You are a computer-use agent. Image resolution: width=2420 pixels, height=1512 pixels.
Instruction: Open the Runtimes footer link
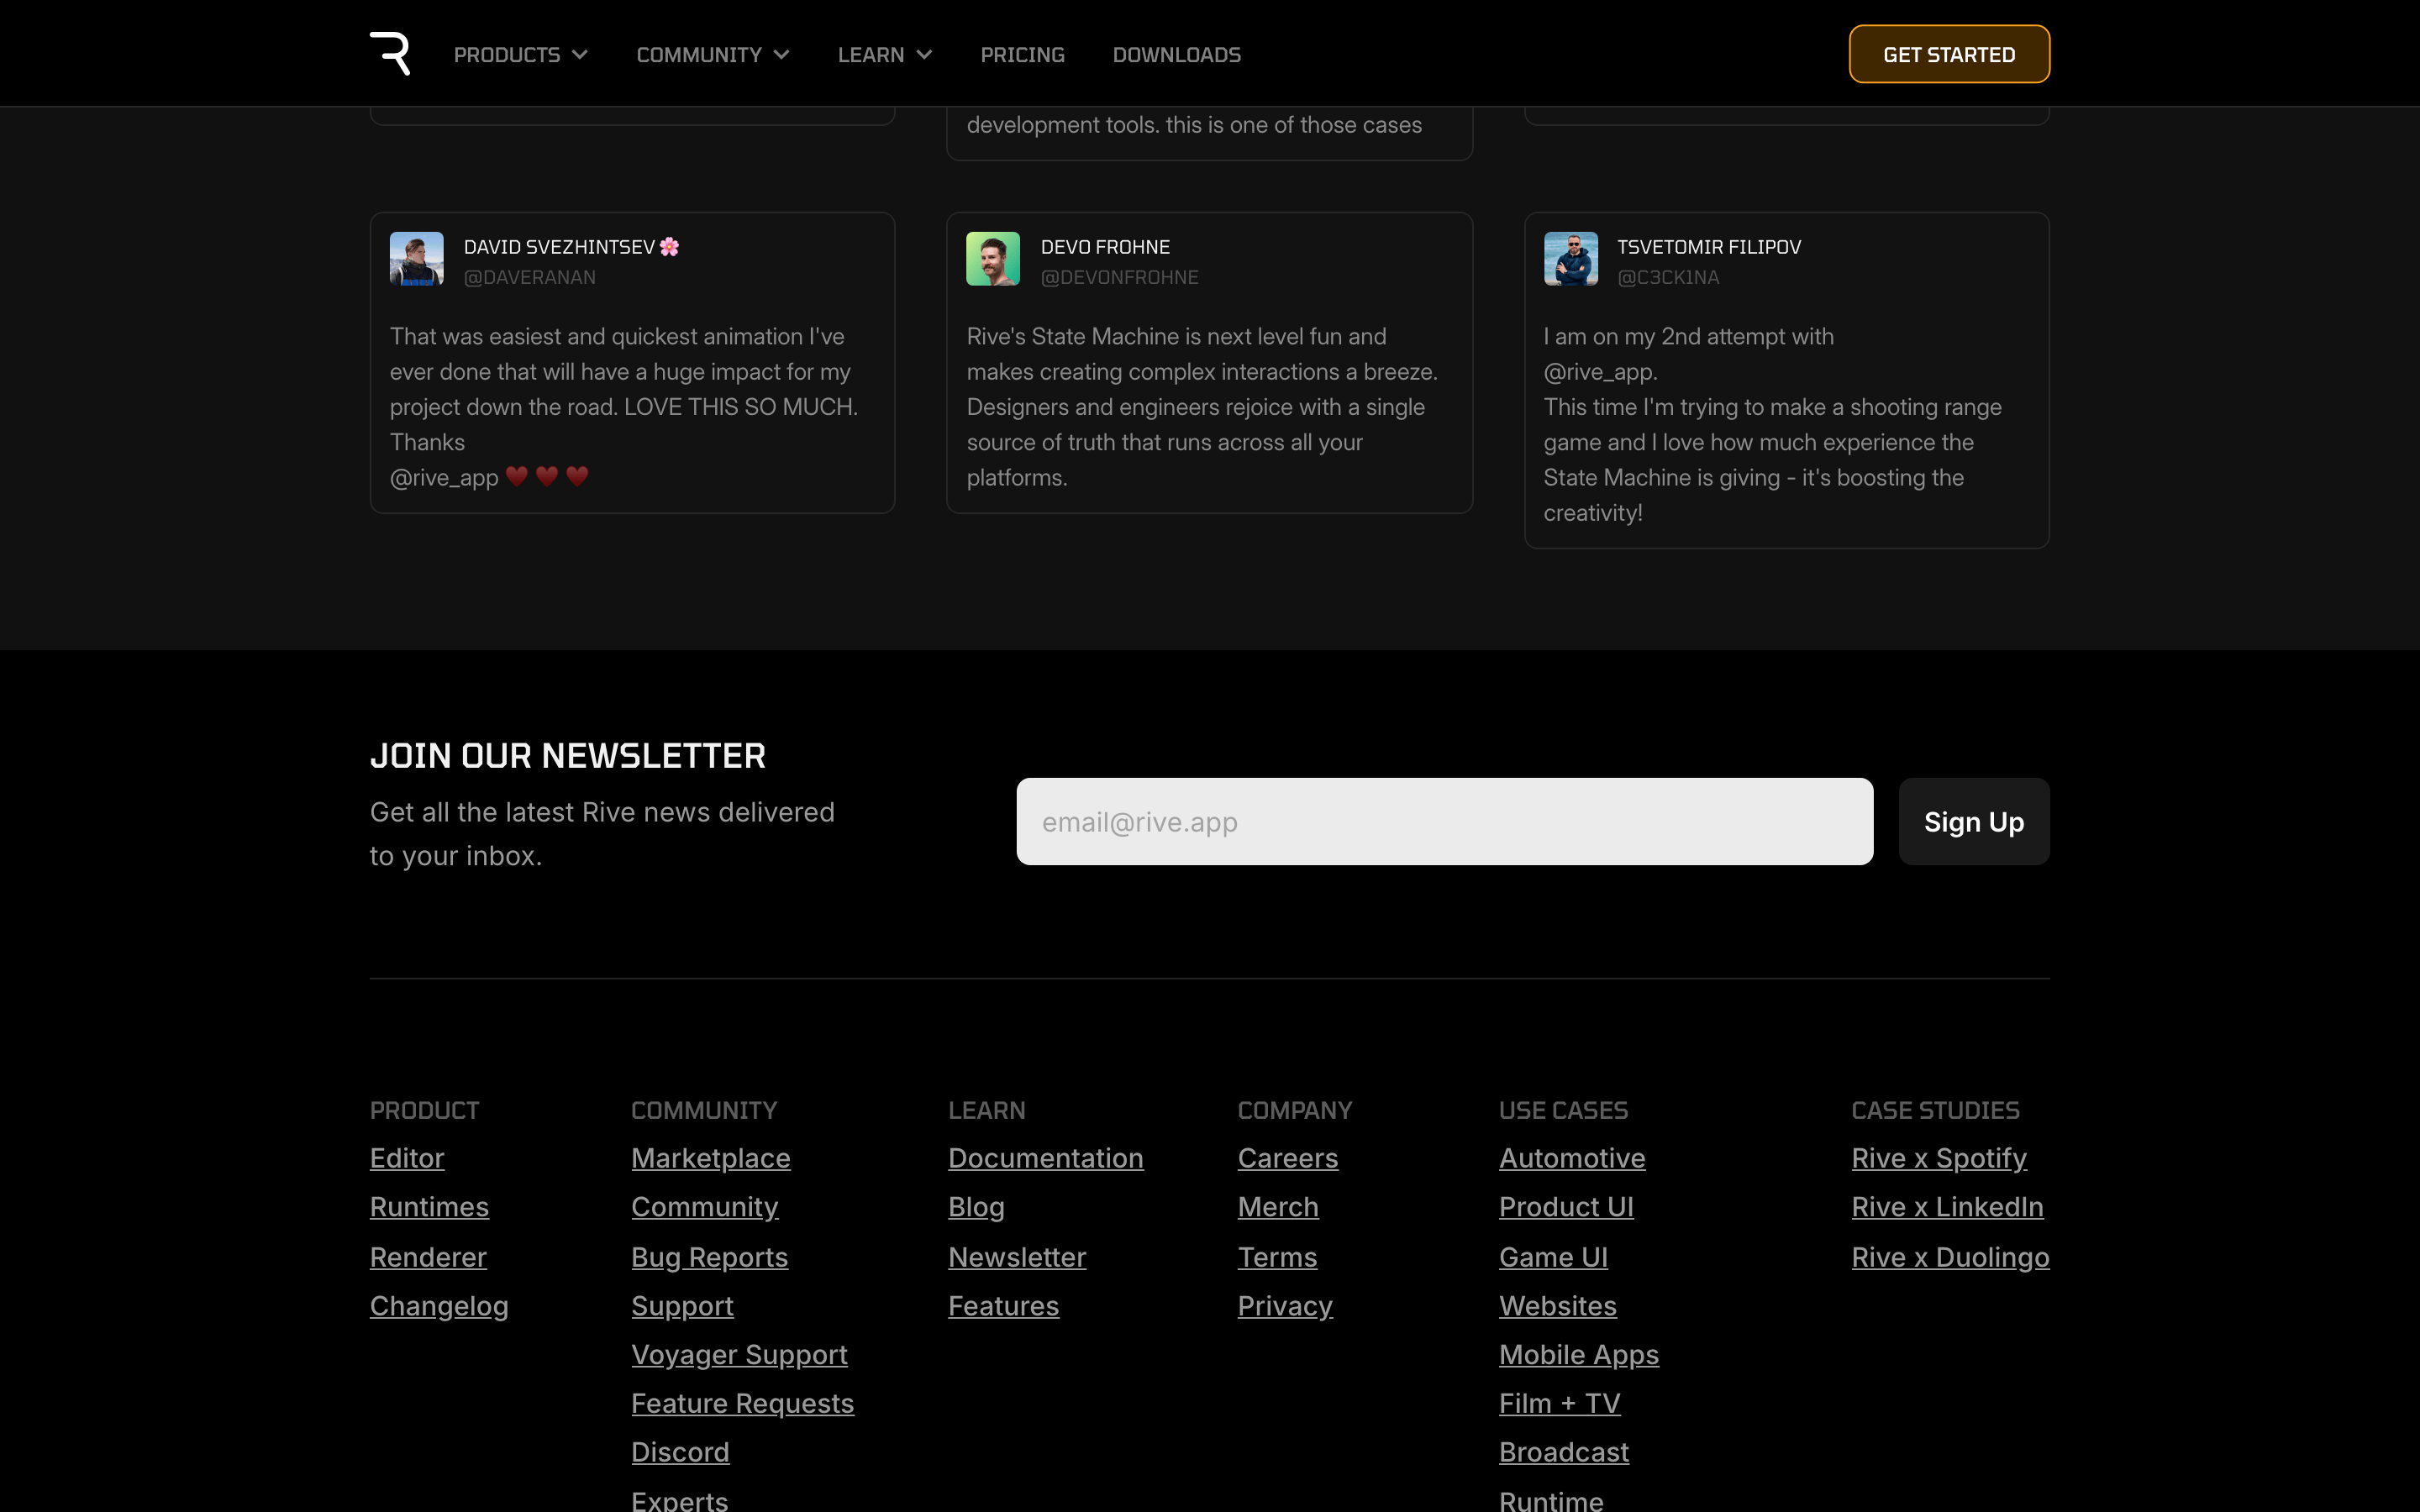click(x=429, y=1207)
